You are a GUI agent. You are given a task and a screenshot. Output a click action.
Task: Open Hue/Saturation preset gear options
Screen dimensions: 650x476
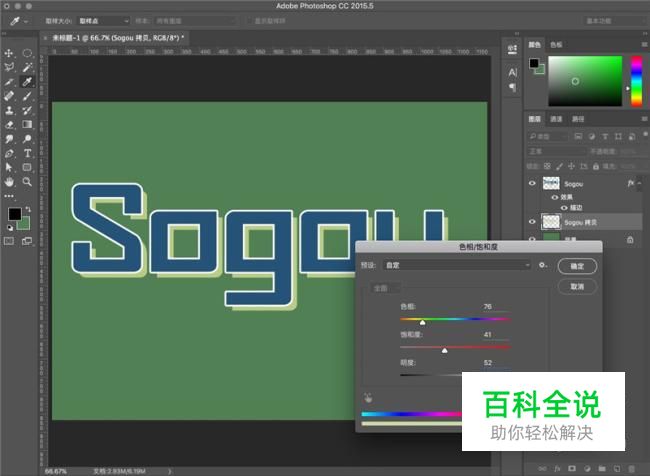542,265
